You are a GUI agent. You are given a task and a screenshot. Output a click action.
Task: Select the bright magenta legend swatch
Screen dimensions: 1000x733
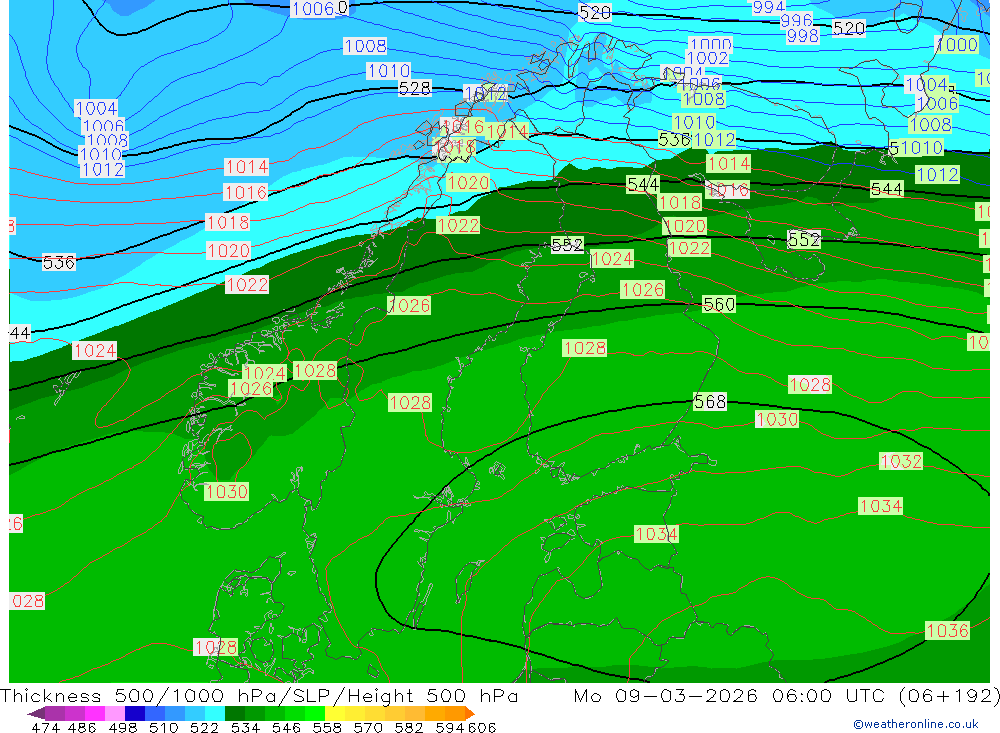[95, 713]
